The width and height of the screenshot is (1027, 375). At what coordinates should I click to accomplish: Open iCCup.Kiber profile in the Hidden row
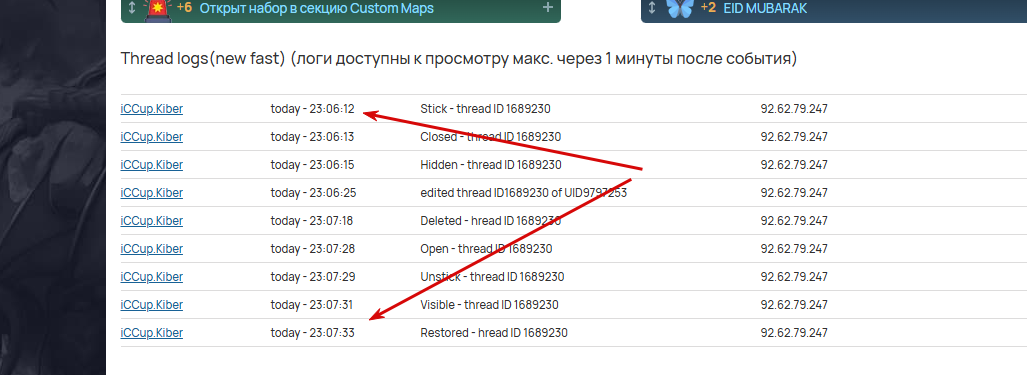pyautogui.click(x=152, y=165)
